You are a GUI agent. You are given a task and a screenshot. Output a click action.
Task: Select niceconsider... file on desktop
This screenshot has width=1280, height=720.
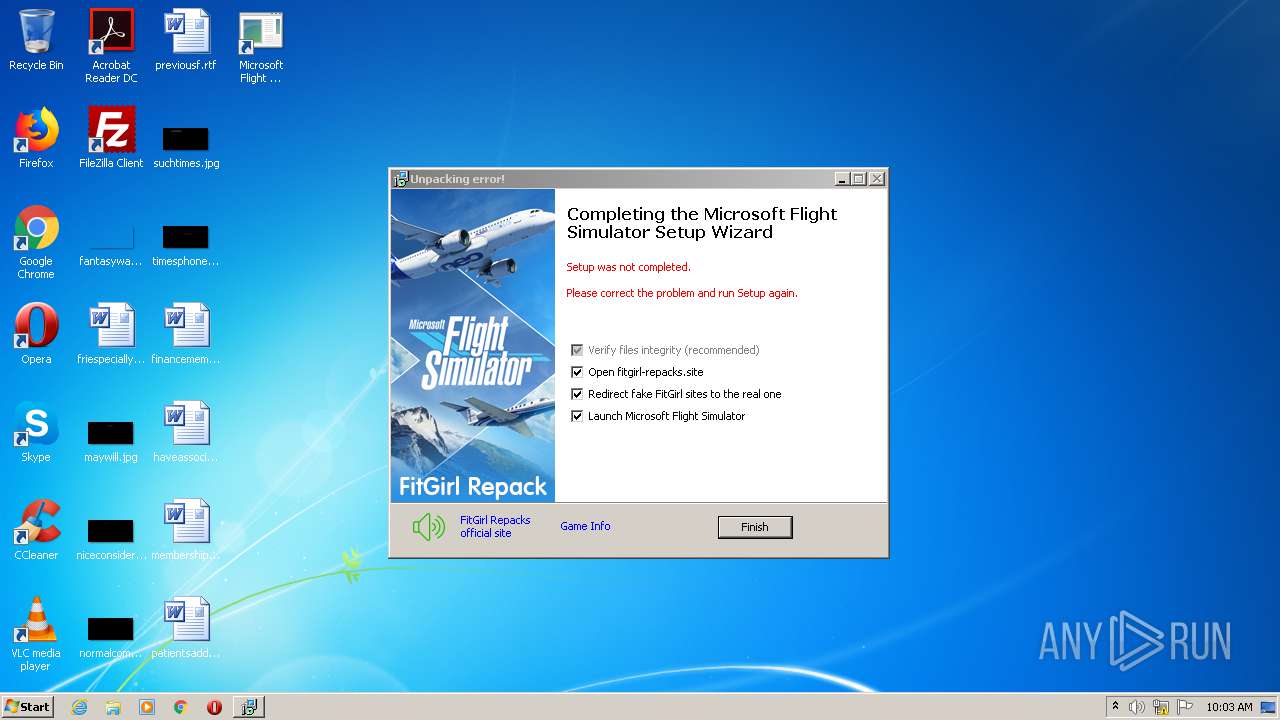tap(111, 539)
